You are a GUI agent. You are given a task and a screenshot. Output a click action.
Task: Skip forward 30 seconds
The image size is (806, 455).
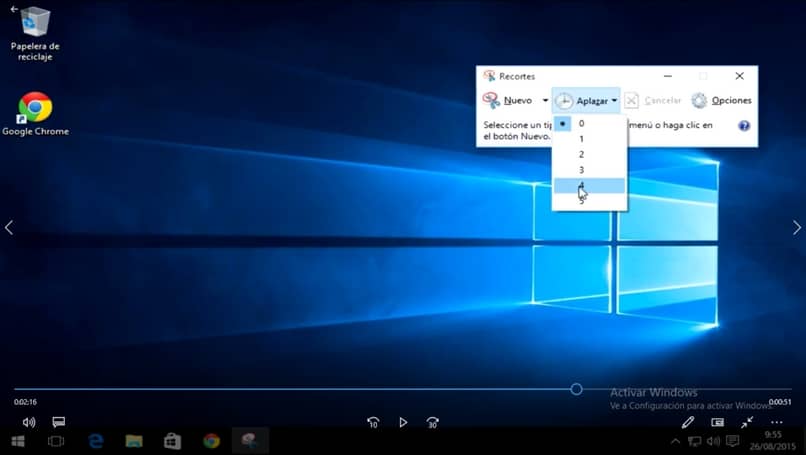click(x=433, y=423)
